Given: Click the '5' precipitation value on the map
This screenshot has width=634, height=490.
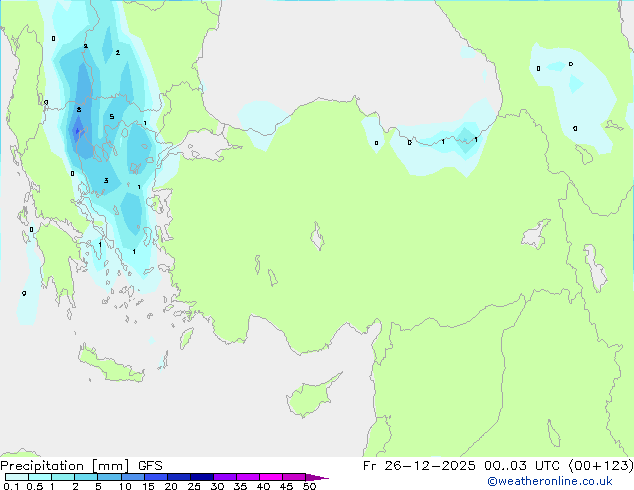Looking at the screenshot, I should [x=112, y=117].
